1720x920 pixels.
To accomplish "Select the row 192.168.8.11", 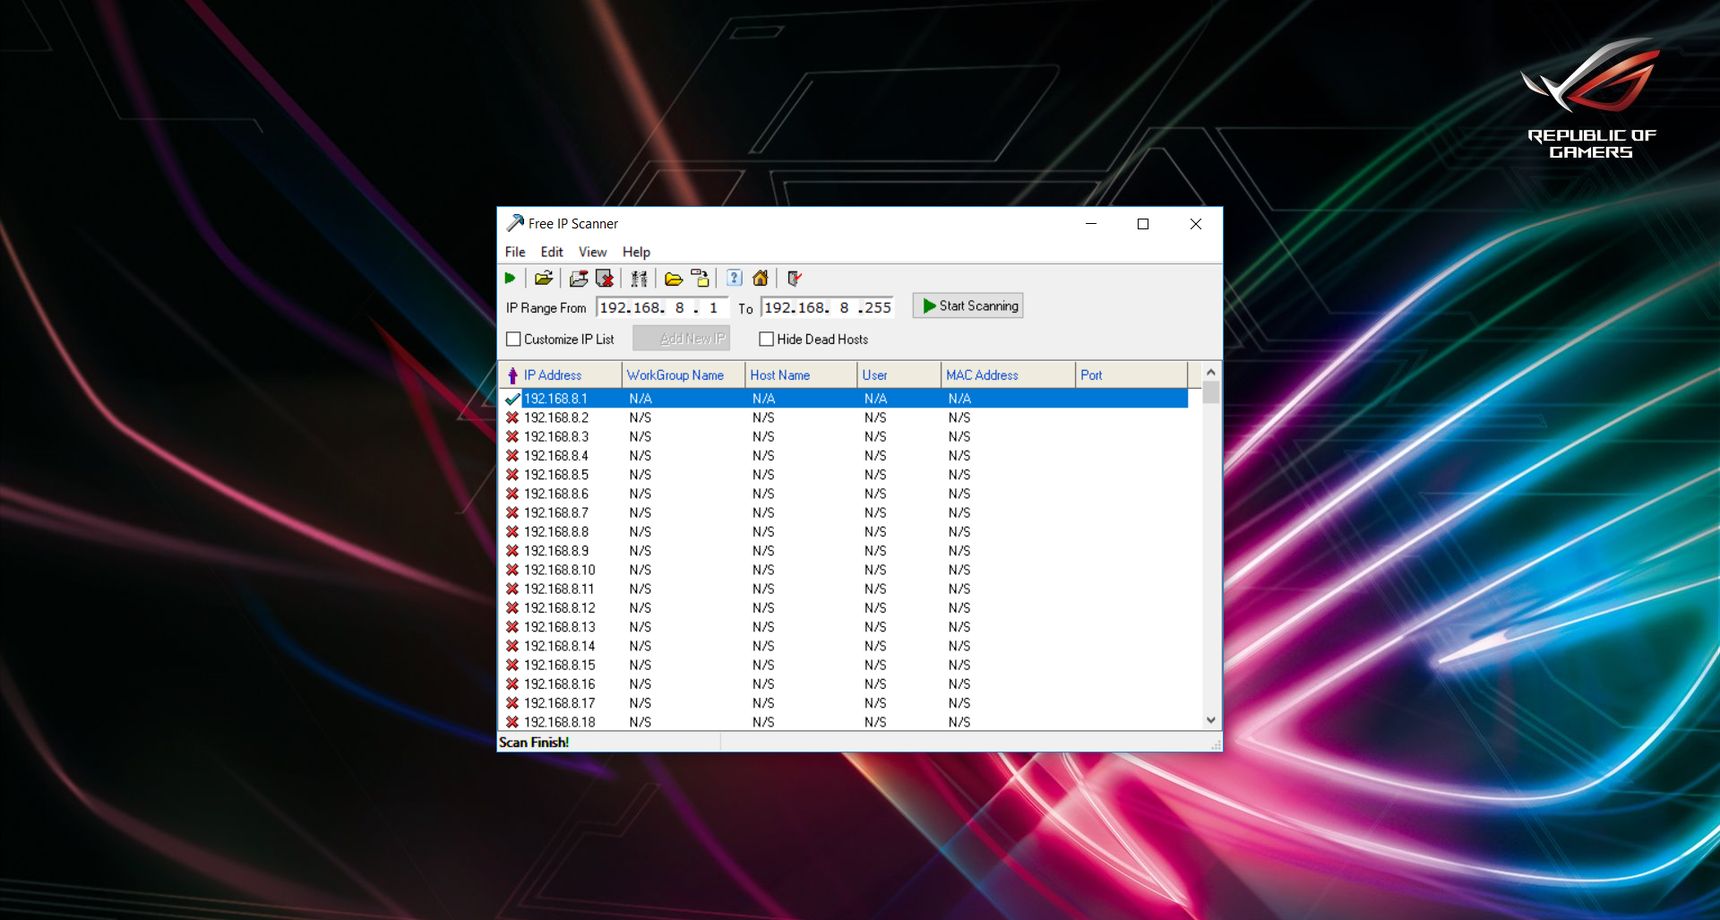I will coord(844,588).
